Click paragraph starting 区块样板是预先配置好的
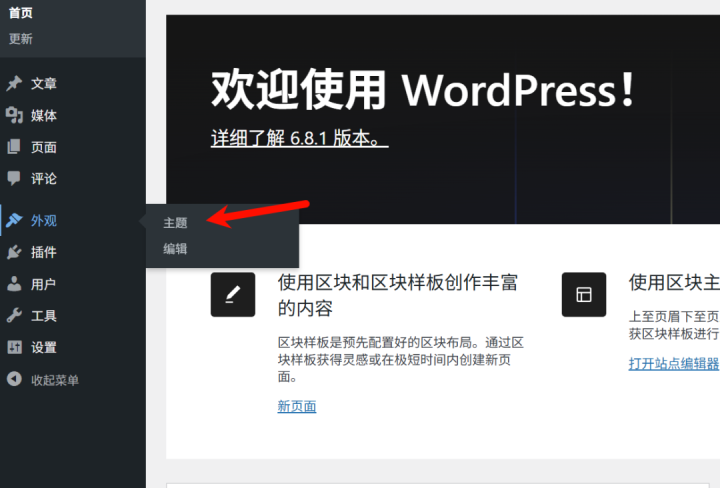 [x=400, y=359]
